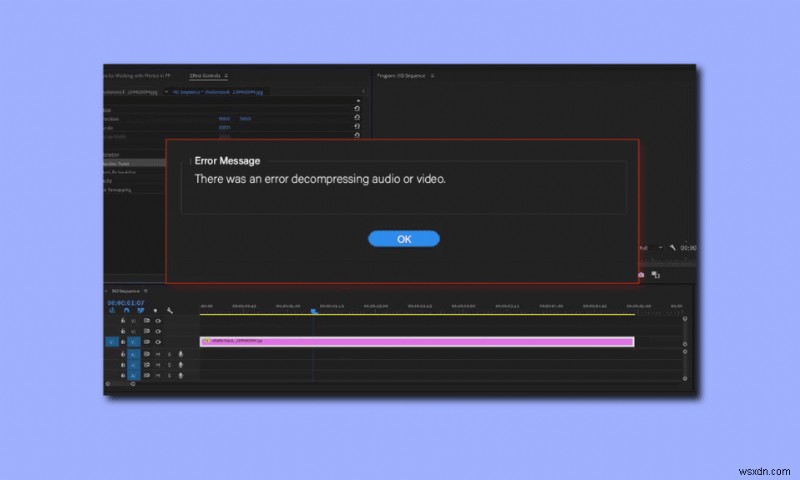
Task: Open the HD Sequence timeline panel menu
Action: click(145, 291)
